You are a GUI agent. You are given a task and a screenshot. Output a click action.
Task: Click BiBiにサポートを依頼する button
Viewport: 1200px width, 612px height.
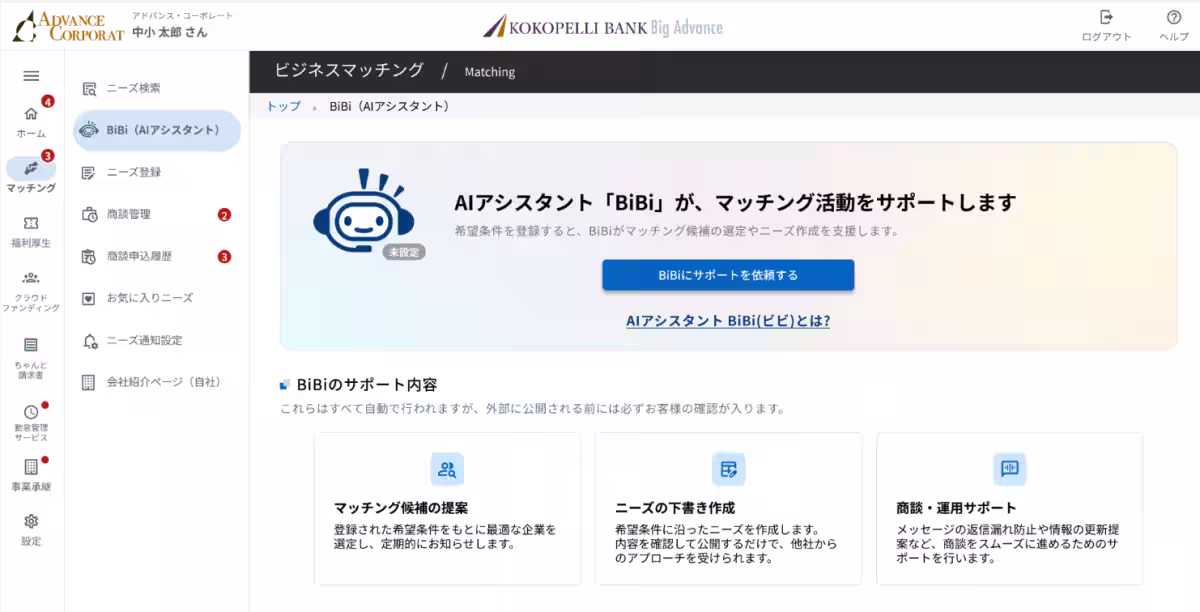tap(728, 275)
